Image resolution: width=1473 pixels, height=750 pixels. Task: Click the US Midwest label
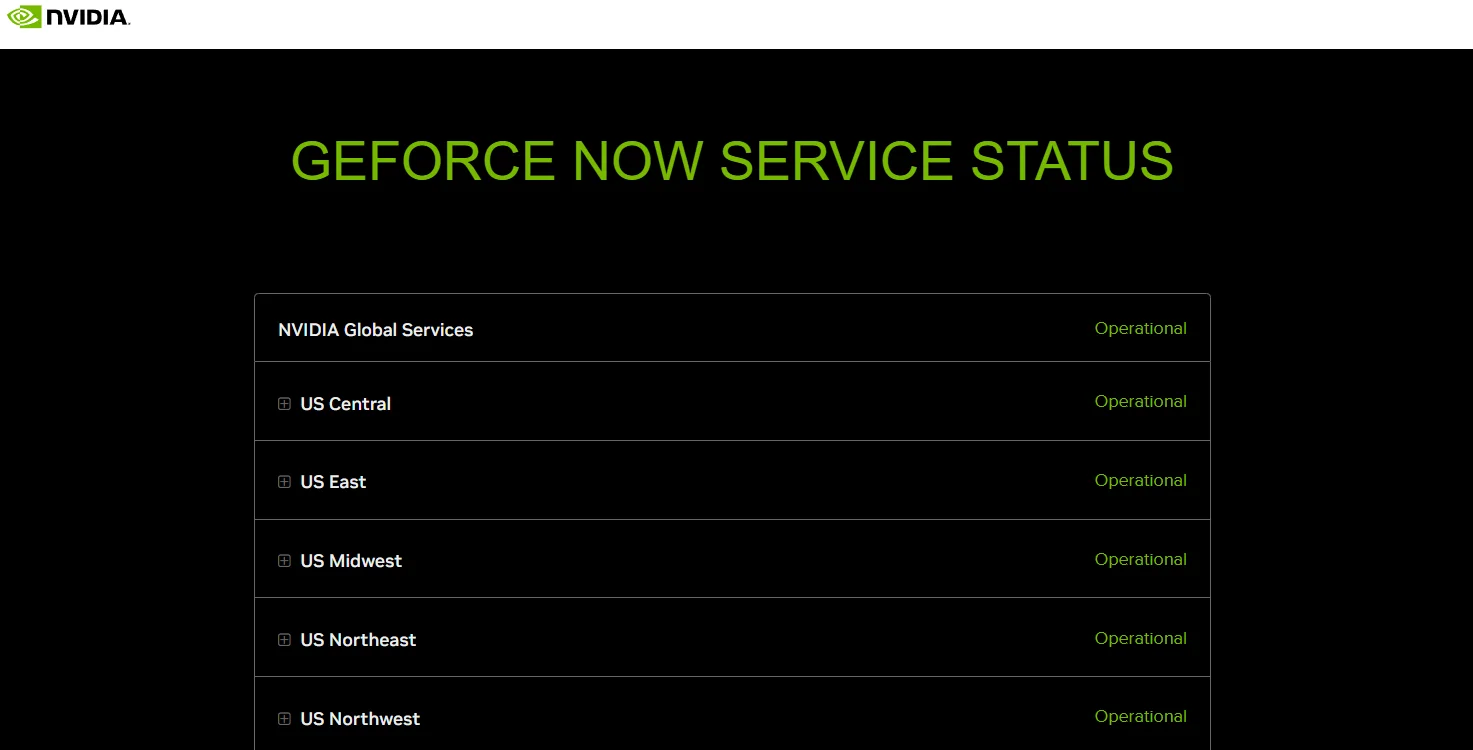point(351,561)
